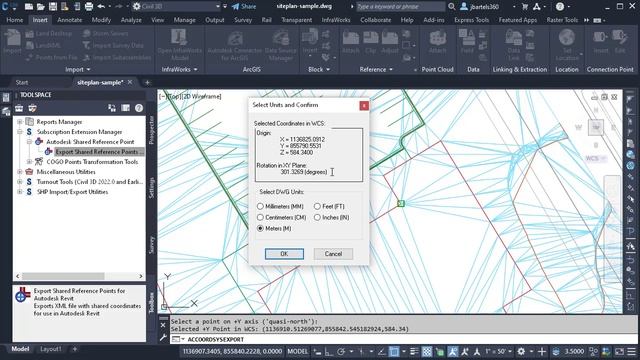Click the Plot printer icon
This screenshot has height=360, width=640.
[89, 7]
